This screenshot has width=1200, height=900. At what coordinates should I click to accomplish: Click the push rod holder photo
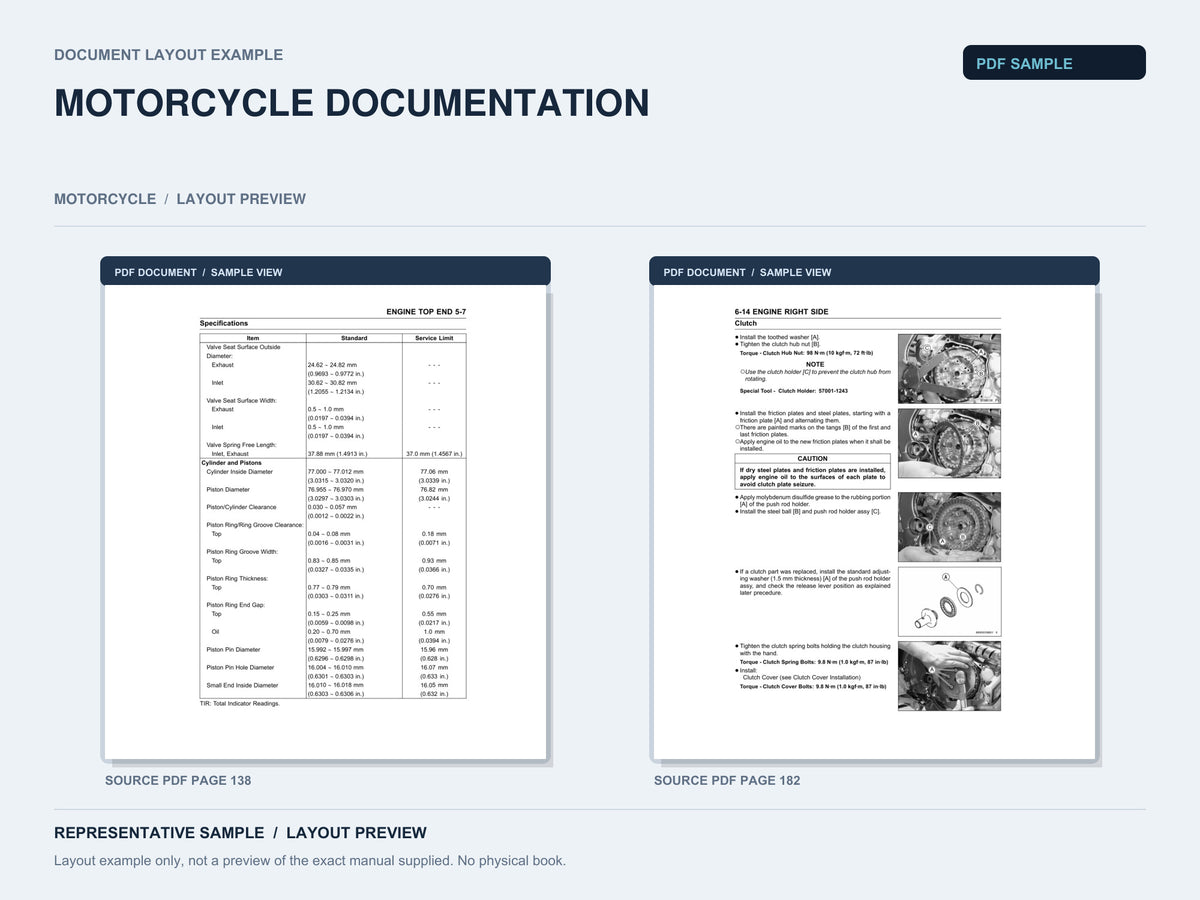(949, 527)
